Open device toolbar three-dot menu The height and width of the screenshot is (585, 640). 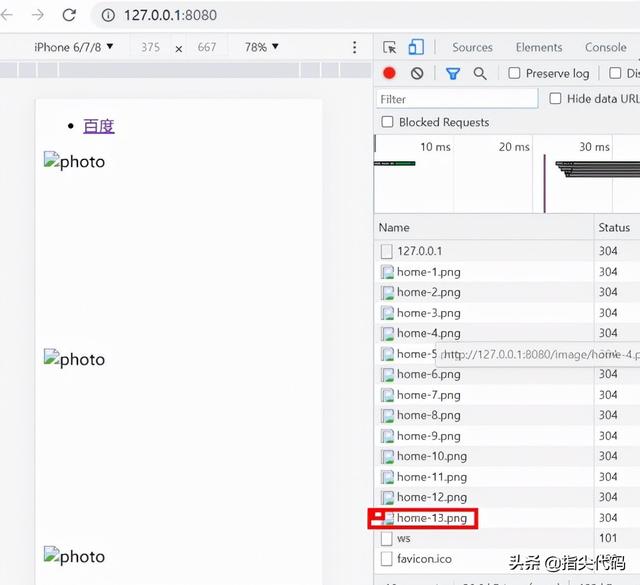point(354,47)
